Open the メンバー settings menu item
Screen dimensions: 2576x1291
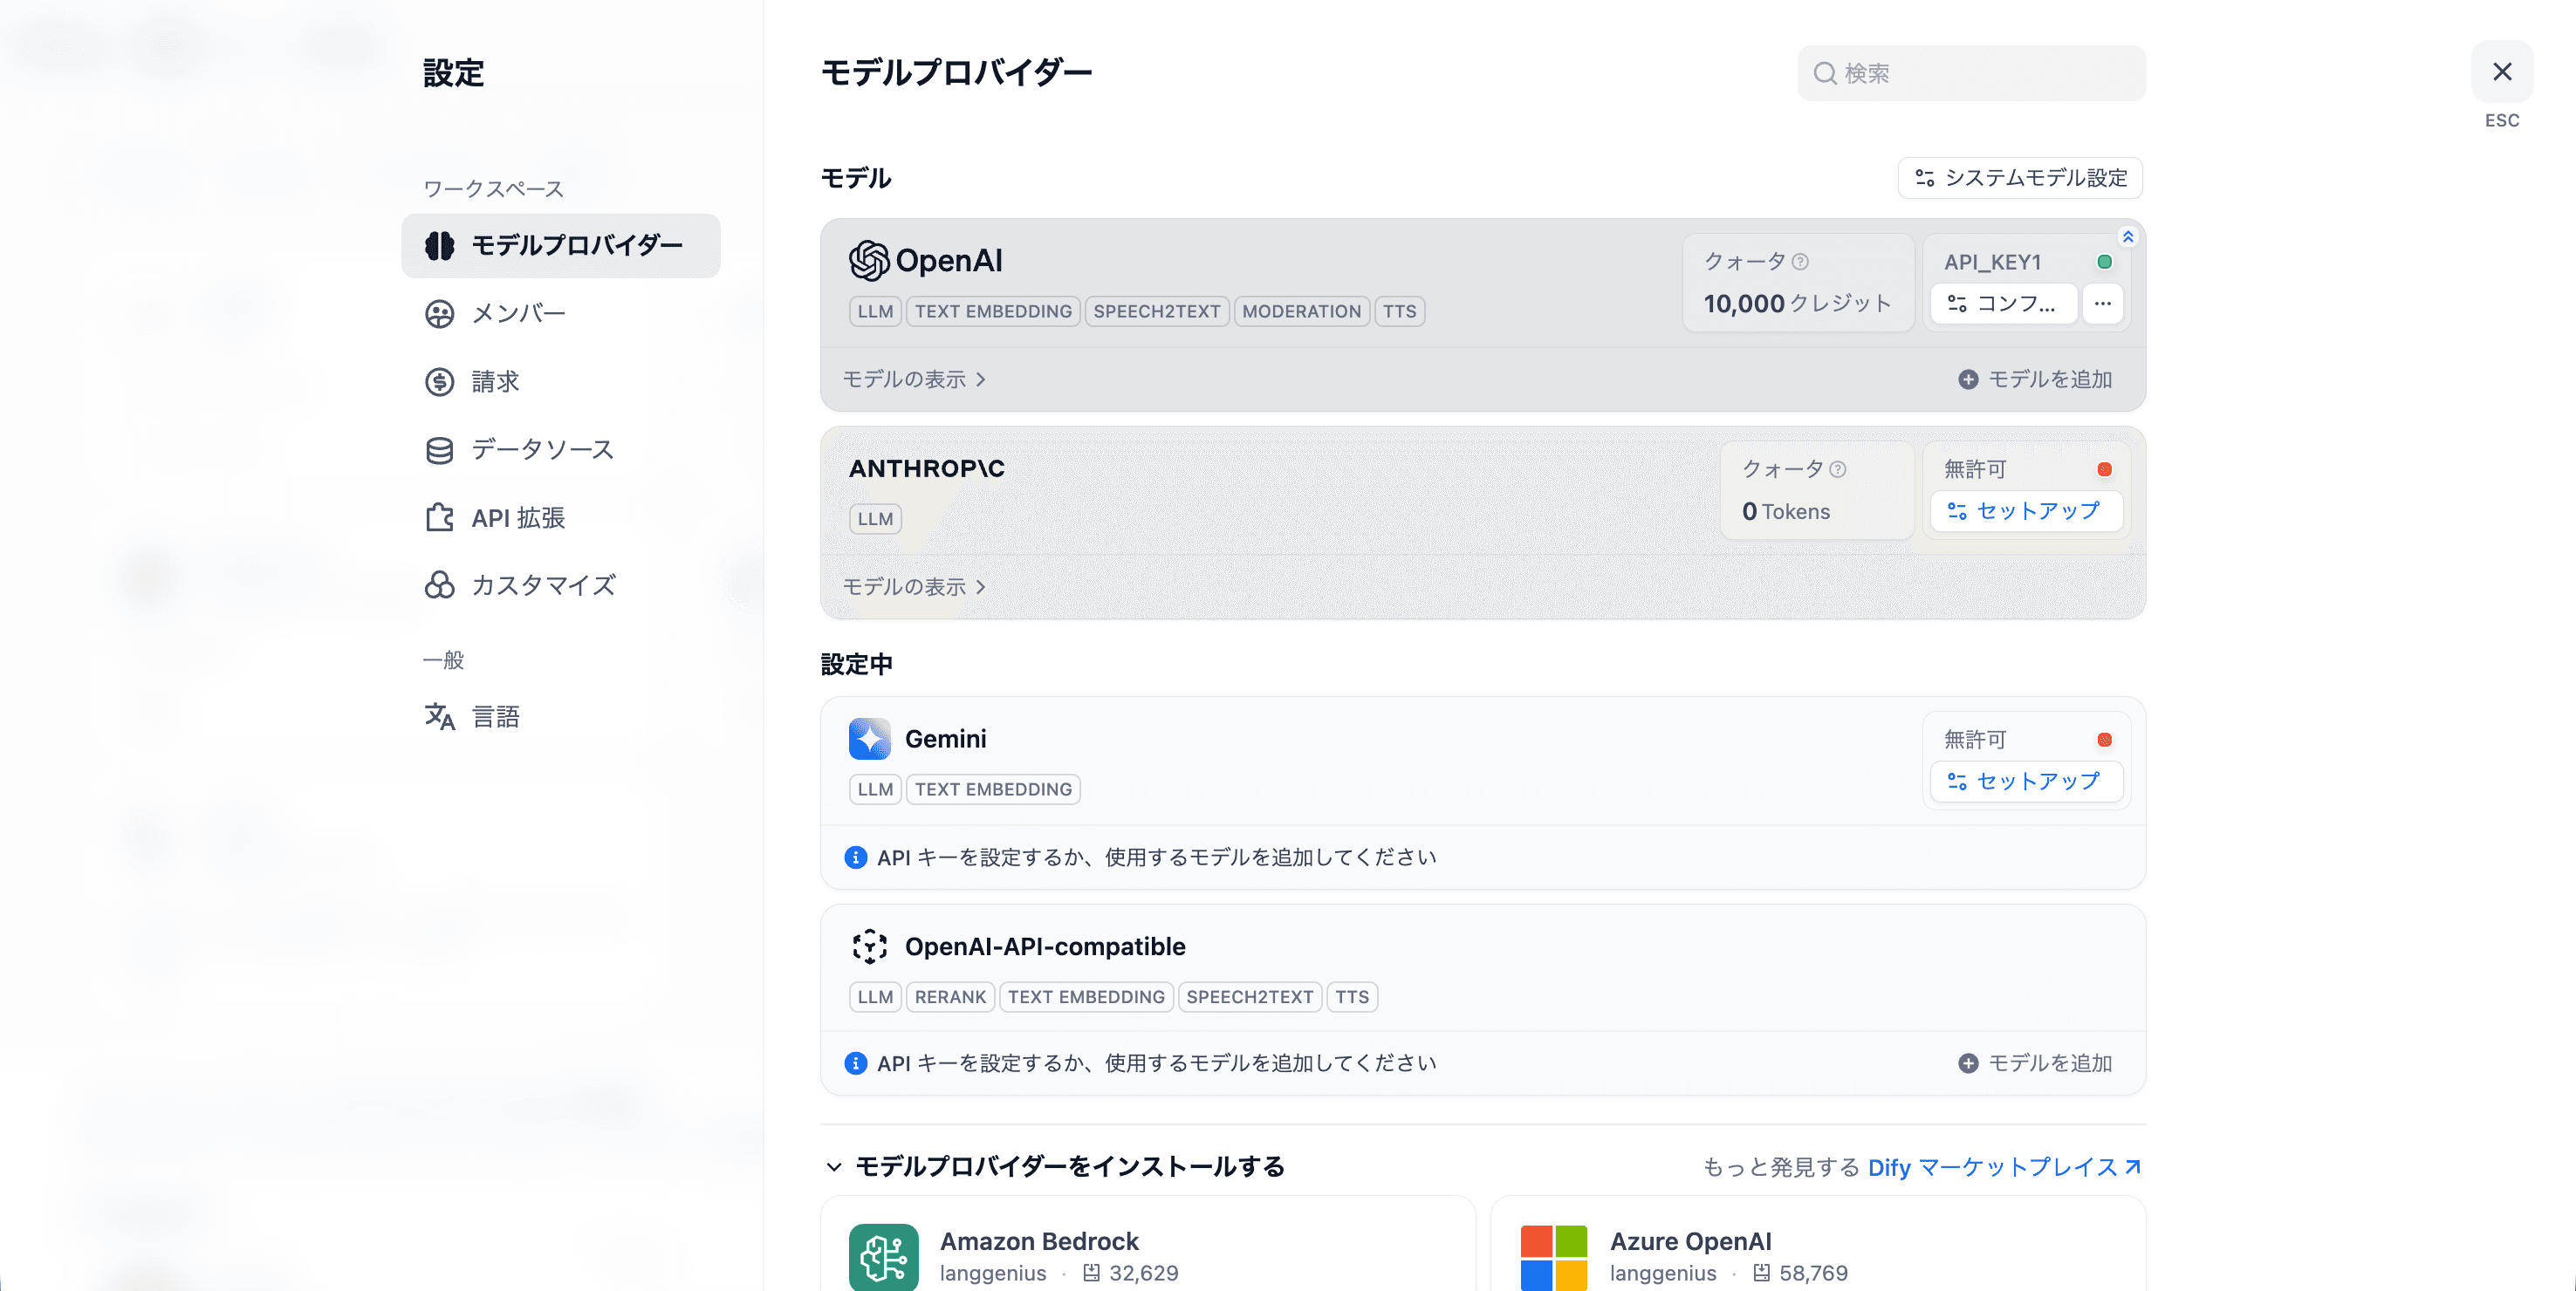(518, 314)
